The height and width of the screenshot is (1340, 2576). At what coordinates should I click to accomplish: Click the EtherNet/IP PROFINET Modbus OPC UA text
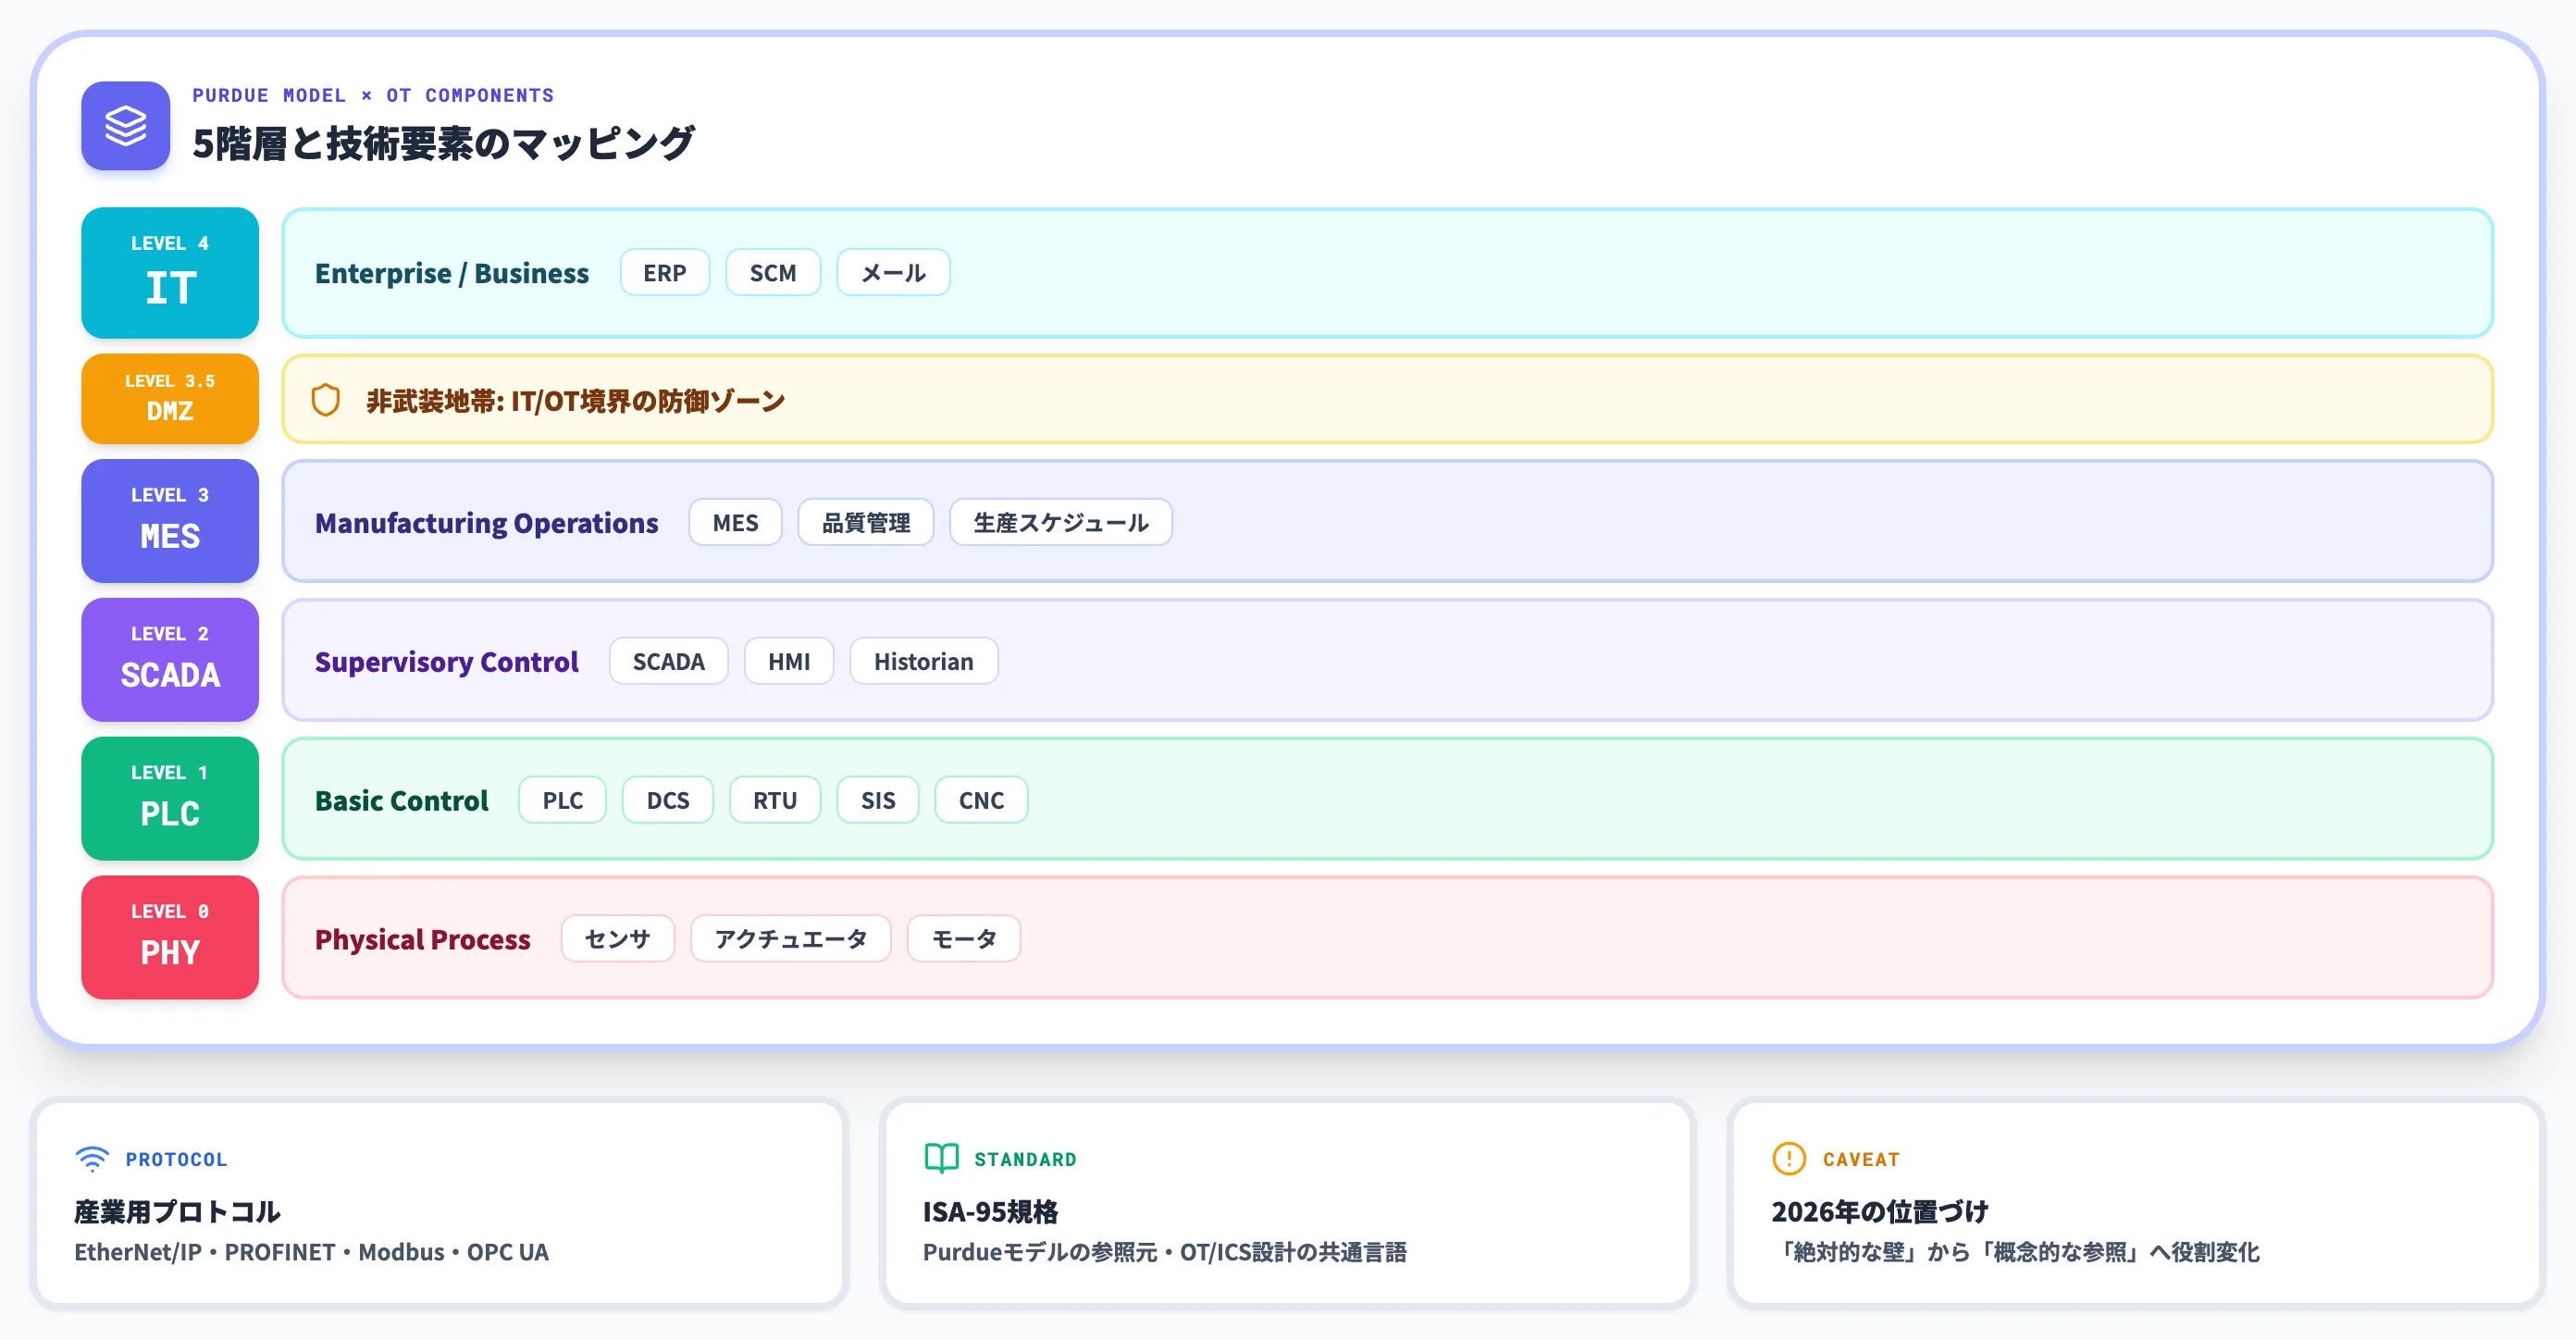[312, 1252]
